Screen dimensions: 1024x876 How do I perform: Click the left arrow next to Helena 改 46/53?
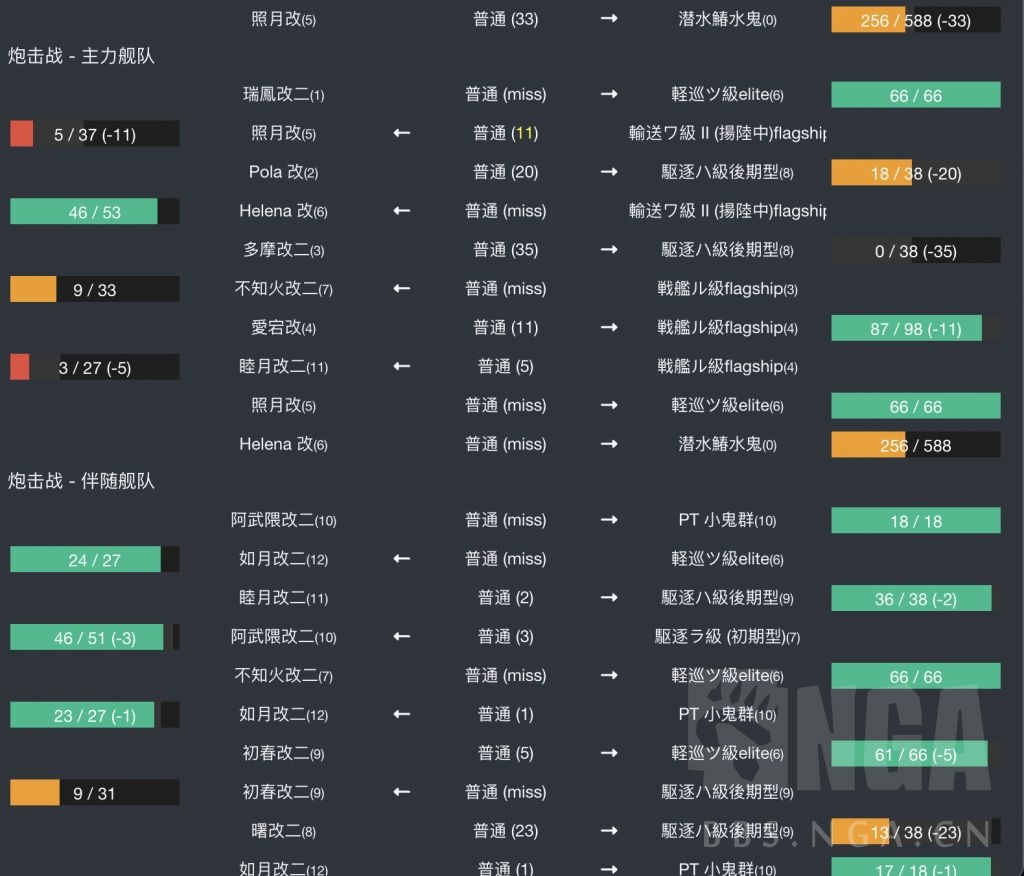[401, 211]
